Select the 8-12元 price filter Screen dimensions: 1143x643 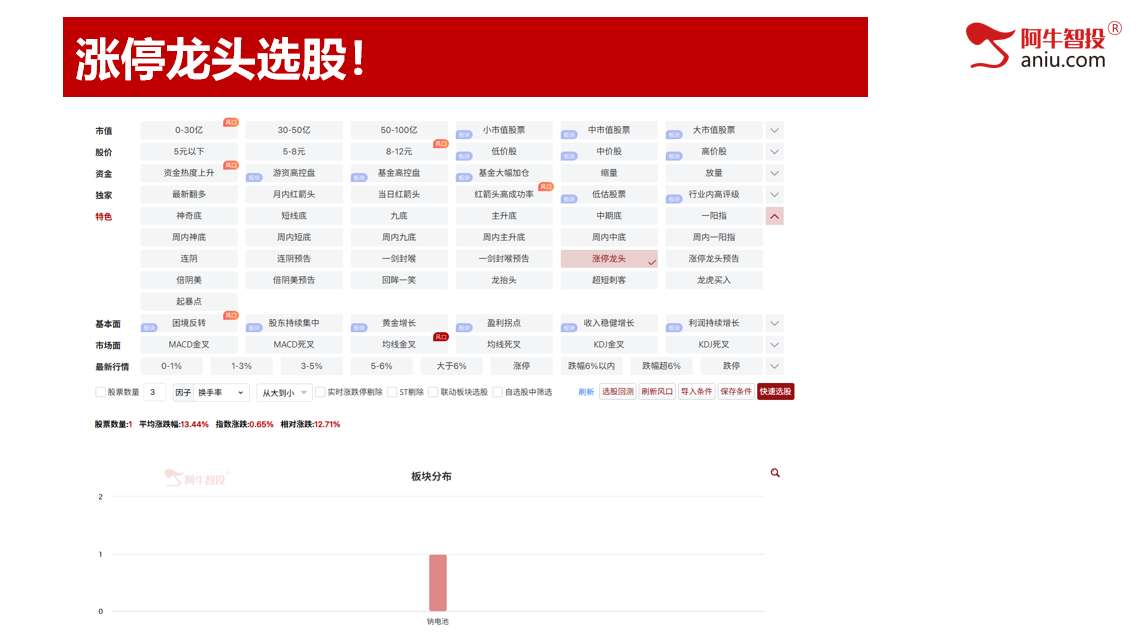pyautogui.click(x=399, y=152)
